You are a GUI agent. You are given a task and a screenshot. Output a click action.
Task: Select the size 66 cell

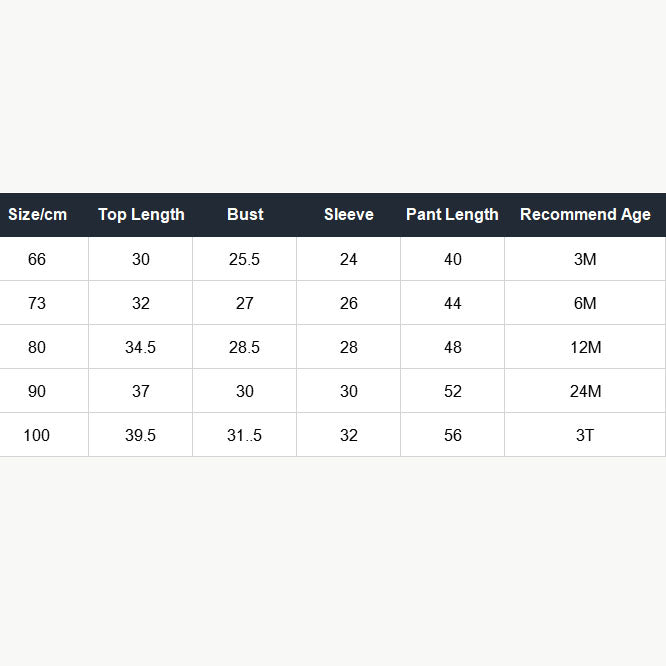coord(37,259)
